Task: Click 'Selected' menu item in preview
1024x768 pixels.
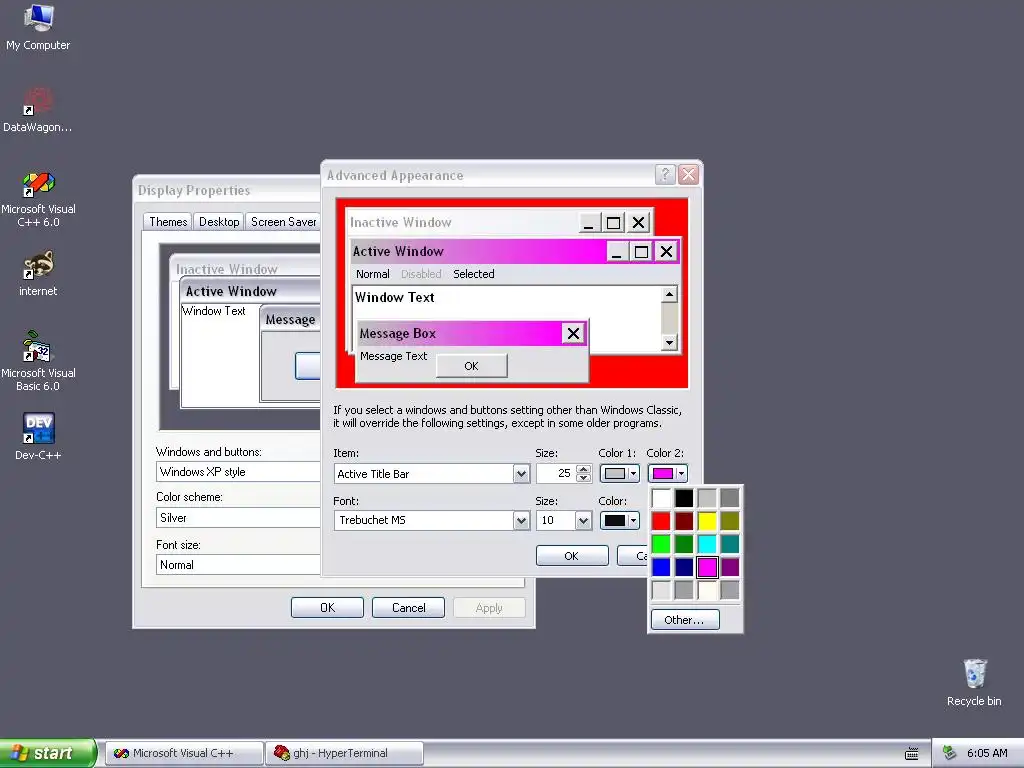Action: (x=473, y=274)
